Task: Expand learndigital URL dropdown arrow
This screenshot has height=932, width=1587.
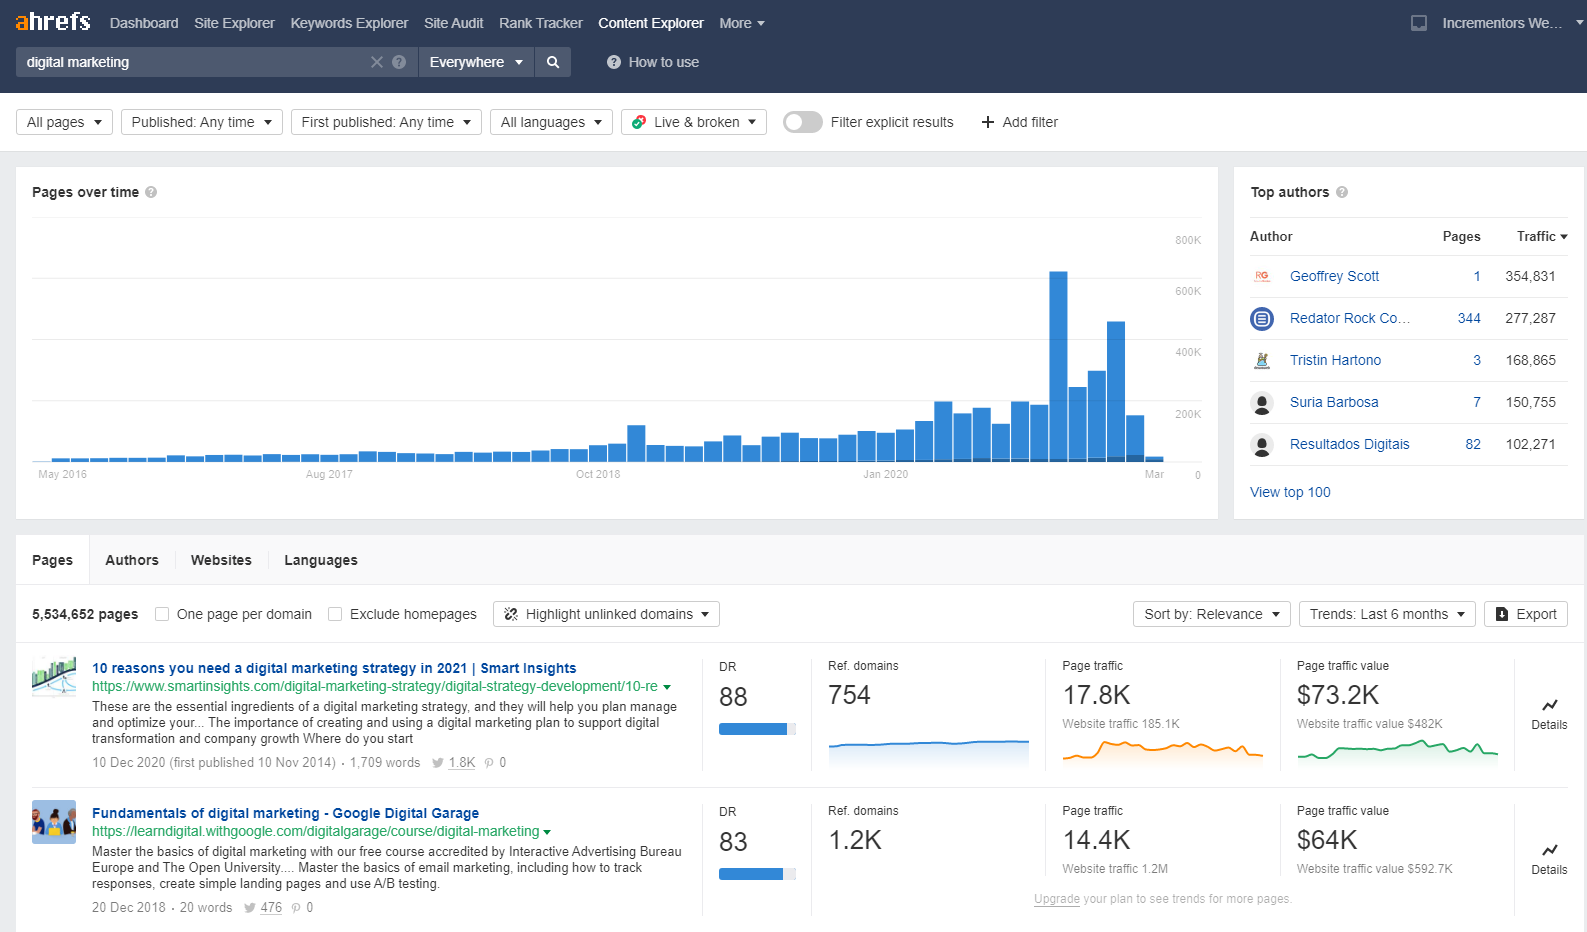Action: pyautogui.click(x=547, y=832)
